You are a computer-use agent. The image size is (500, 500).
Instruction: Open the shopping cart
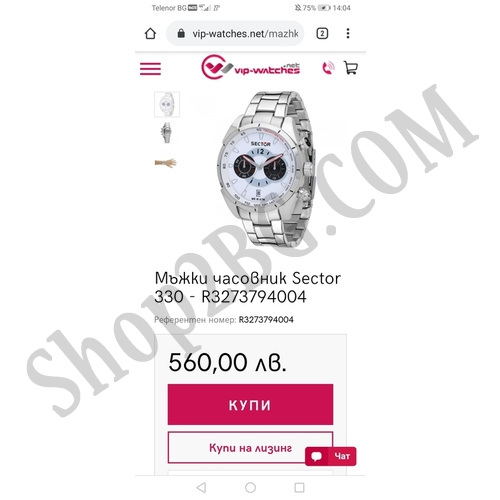[350, 68]
